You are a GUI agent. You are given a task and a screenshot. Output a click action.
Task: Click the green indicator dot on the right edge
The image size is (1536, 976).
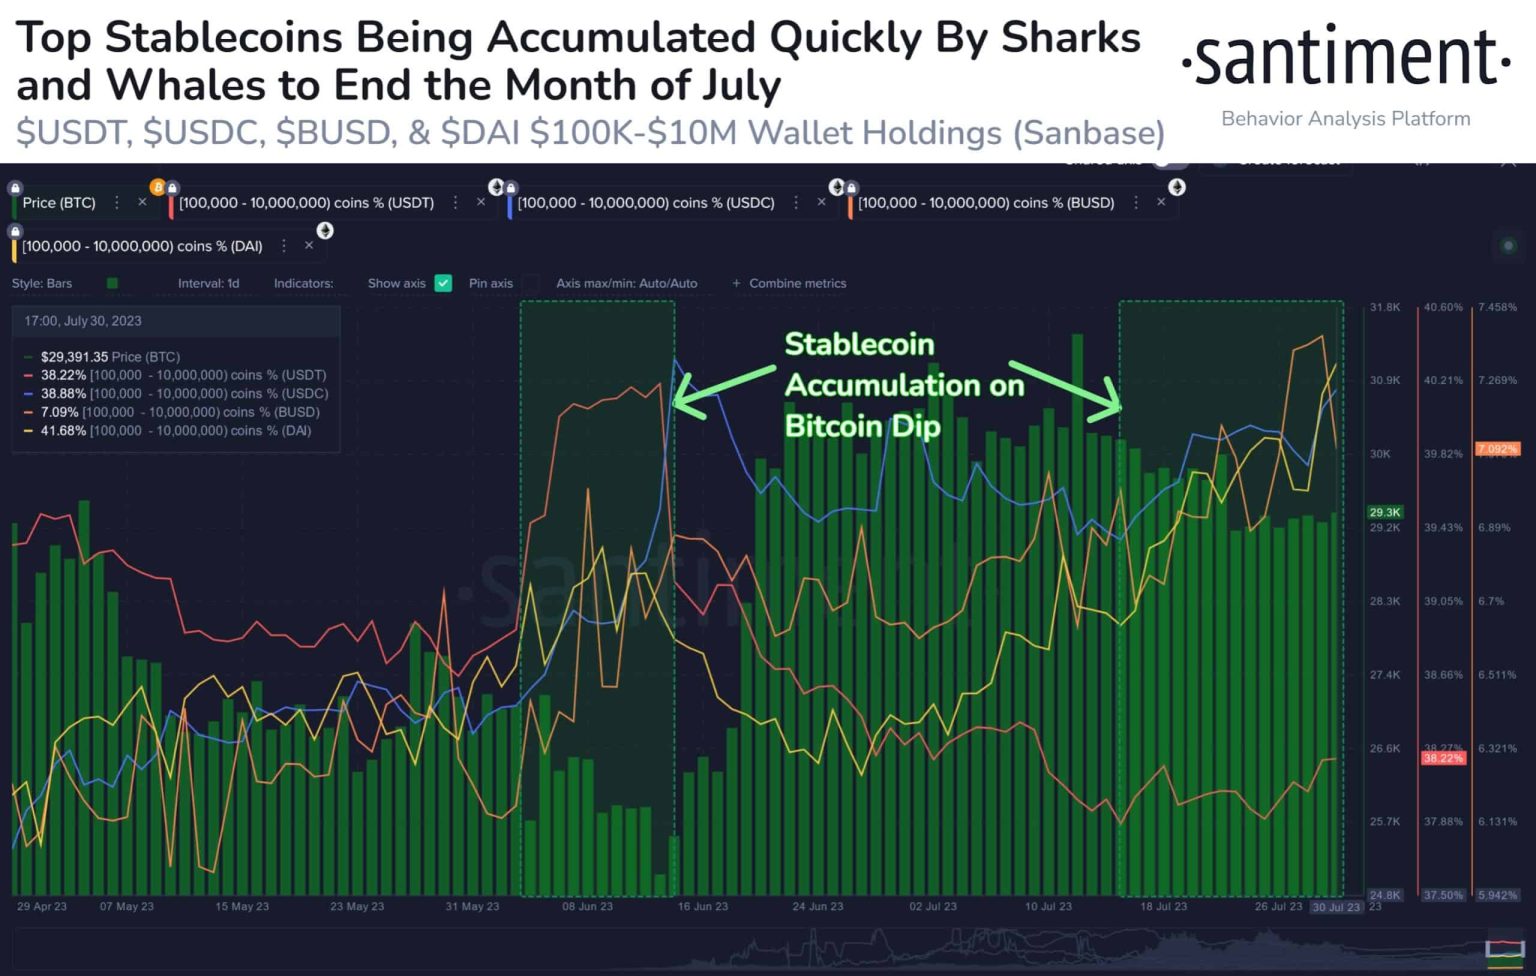pos(1510,245)
